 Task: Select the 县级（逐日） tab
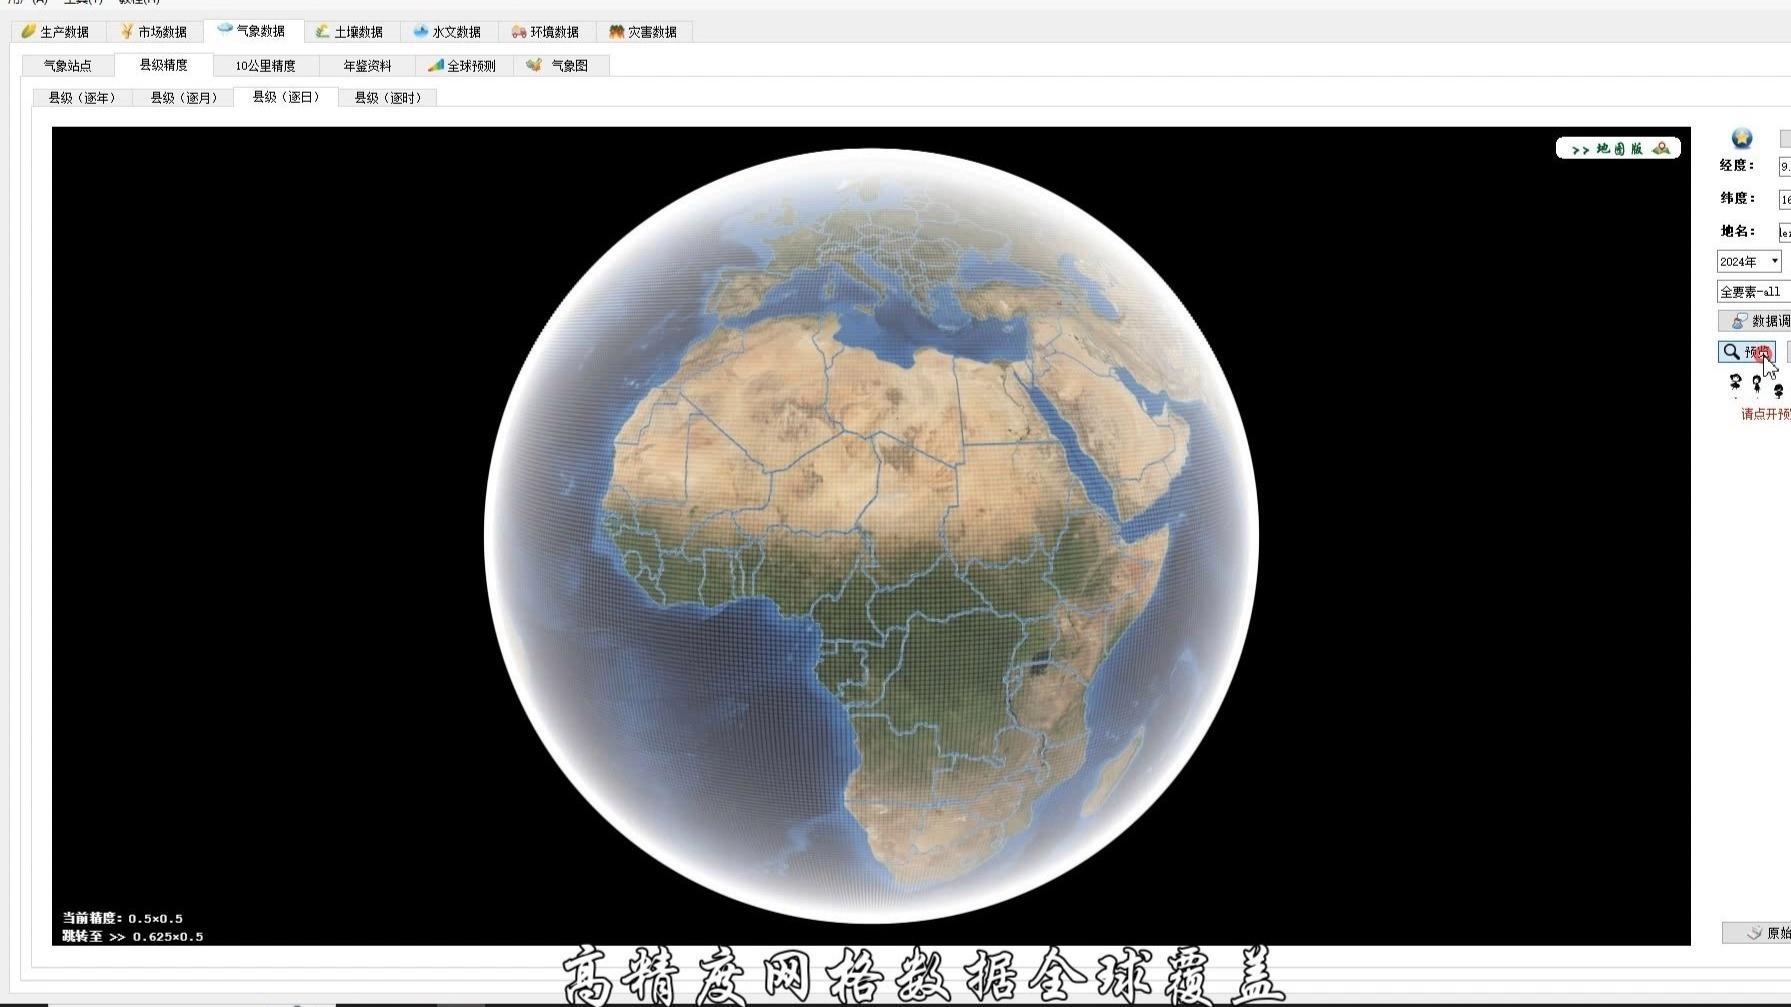[x=286, y=97]
